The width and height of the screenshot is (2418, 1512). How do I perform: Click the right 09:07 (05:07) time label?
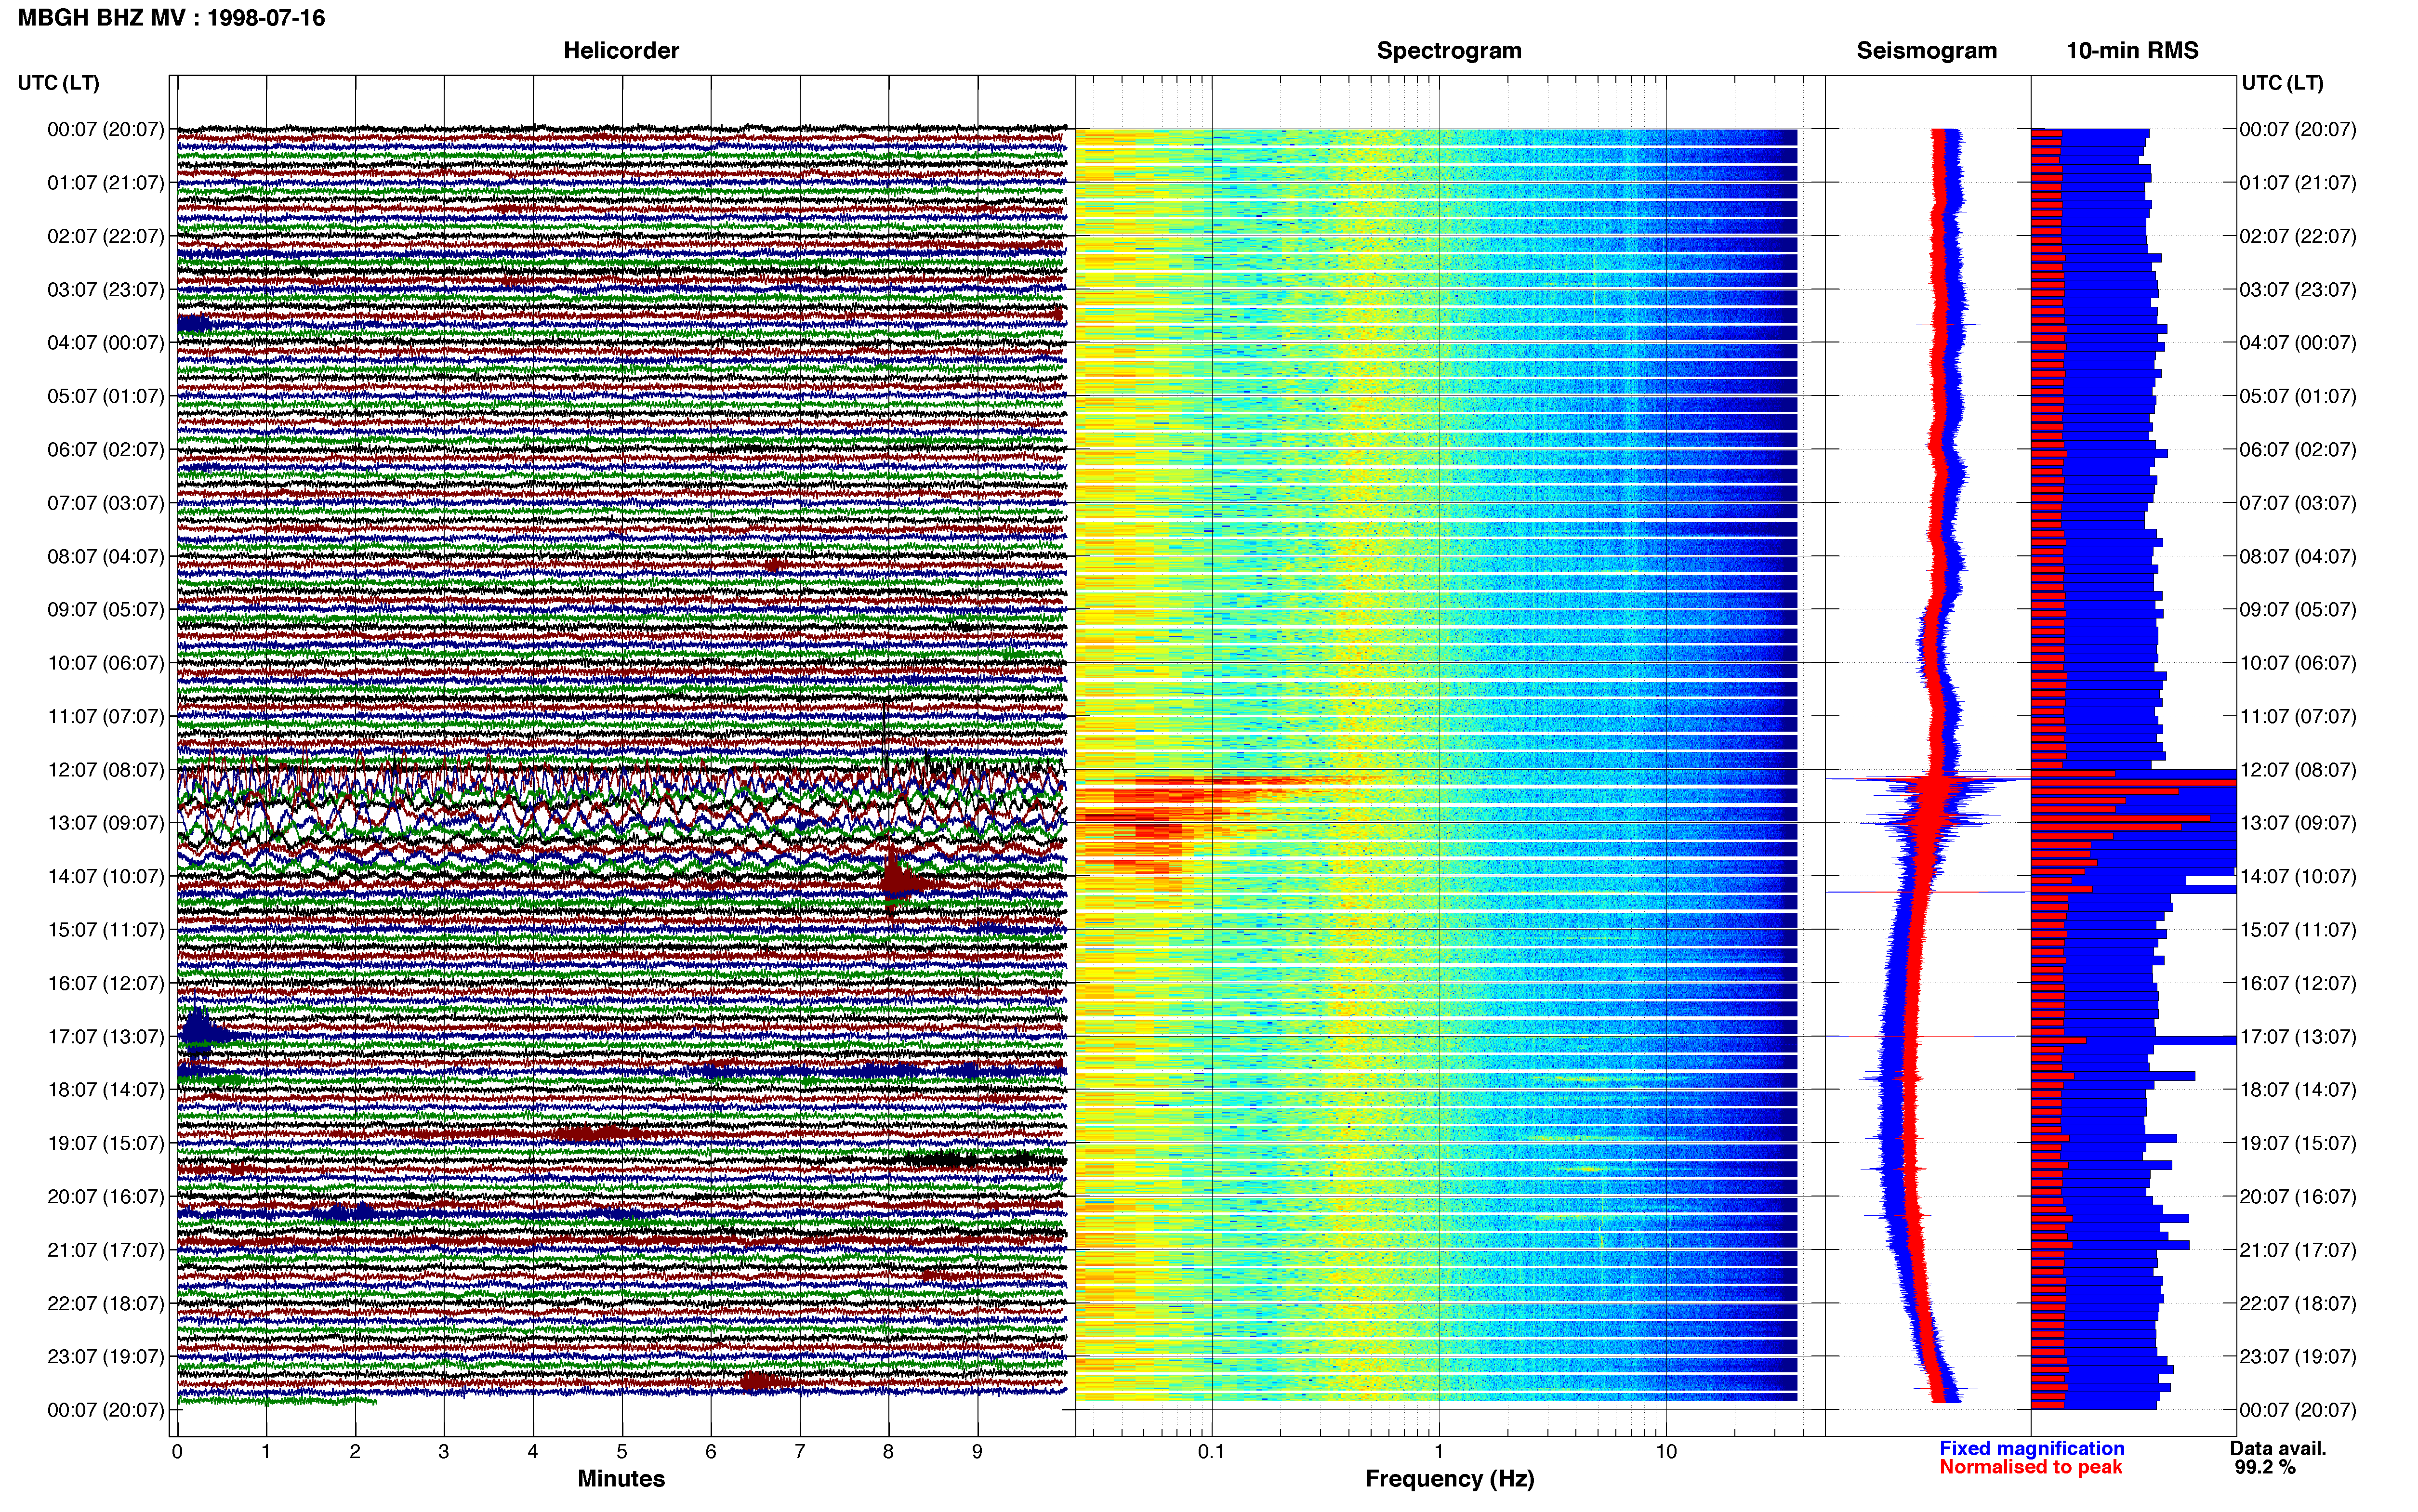point(2298,610)
